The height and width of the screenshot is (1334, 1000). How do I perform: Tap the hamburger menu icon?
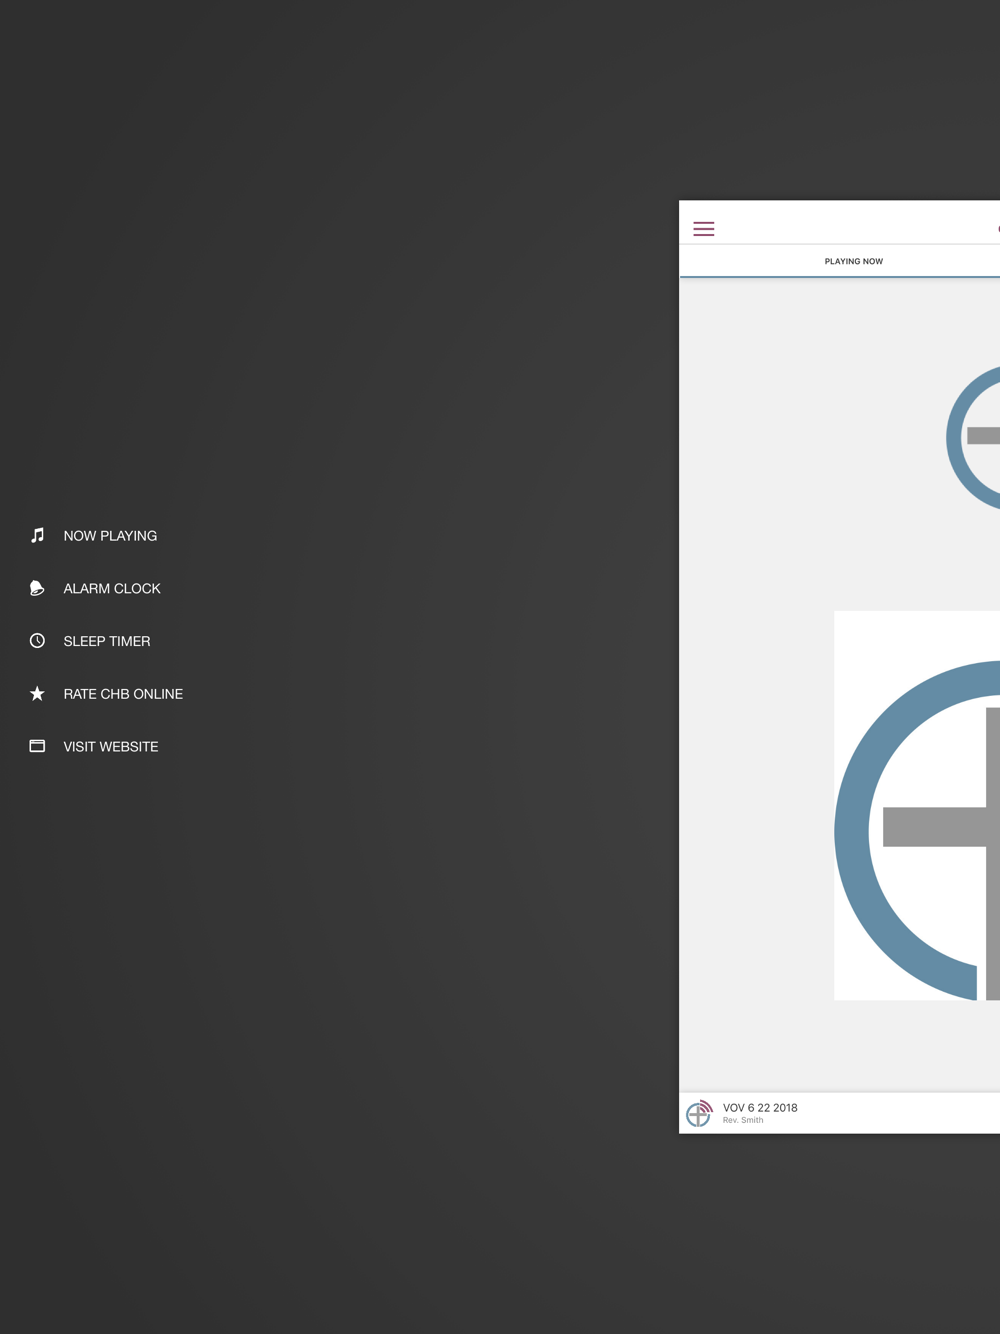click(x=704, y=229)
